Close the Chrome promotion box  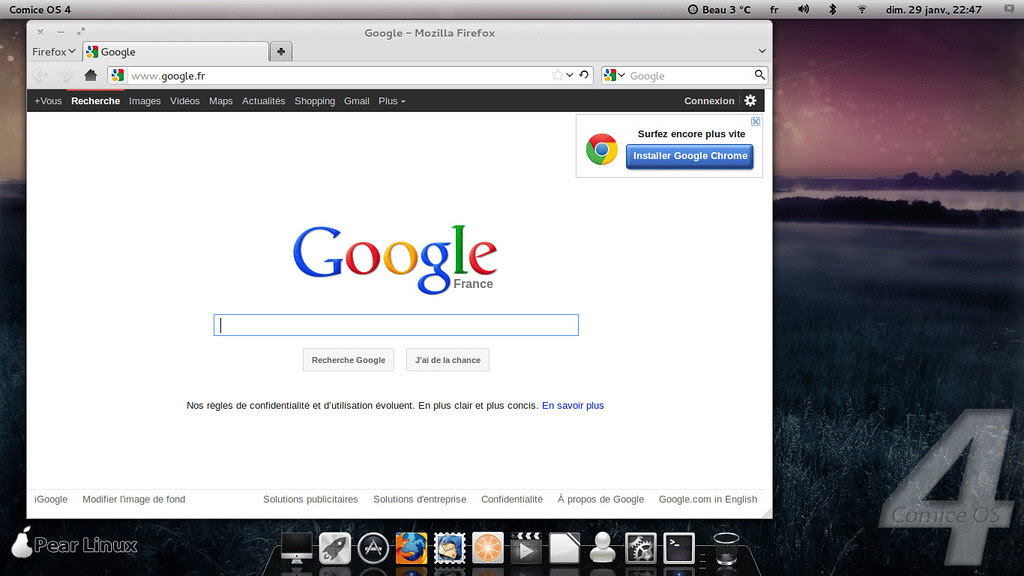point(756,121)
